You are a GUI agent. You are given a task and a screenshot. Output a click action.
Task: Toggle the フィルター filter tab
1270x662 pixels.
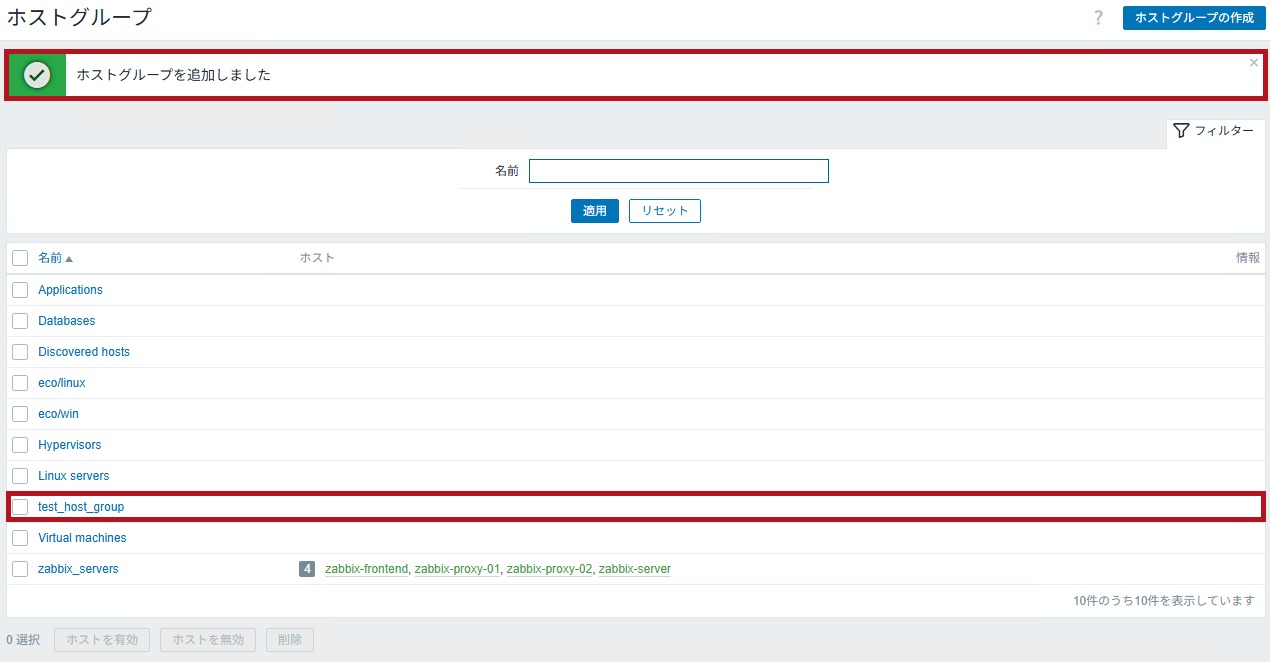click(x=1215, y=131)
